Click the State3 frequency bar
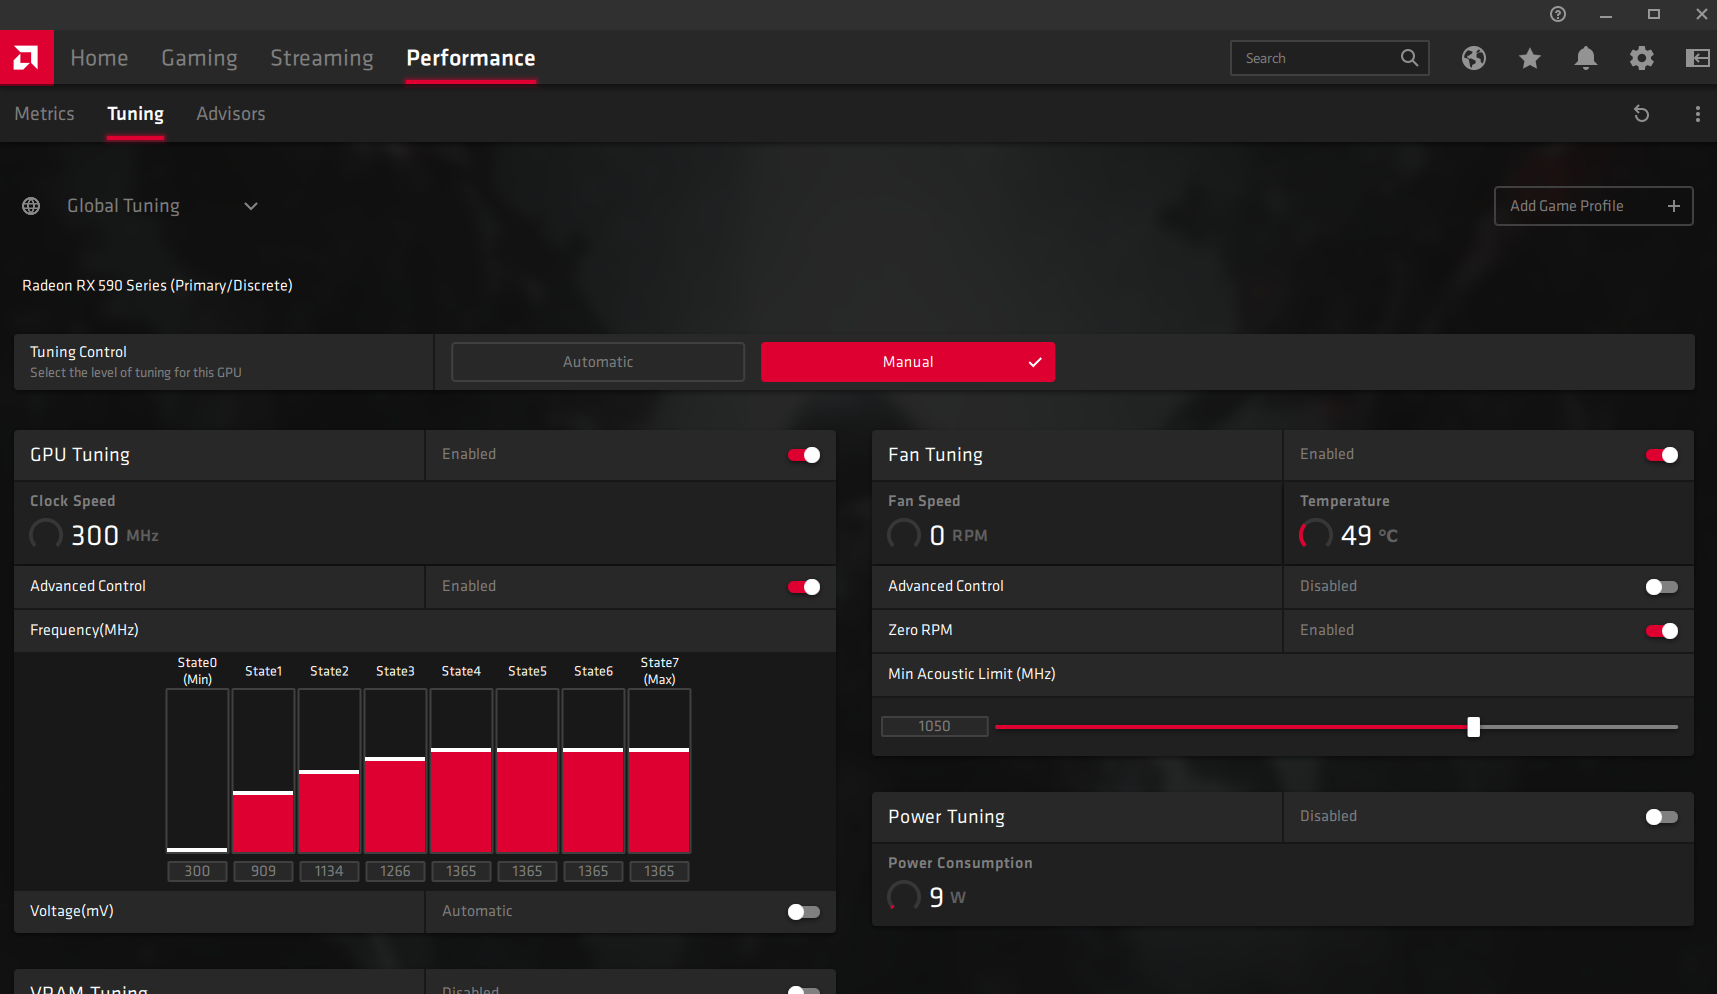Viewport: 1717px width, 994px height. click(395, 771)
